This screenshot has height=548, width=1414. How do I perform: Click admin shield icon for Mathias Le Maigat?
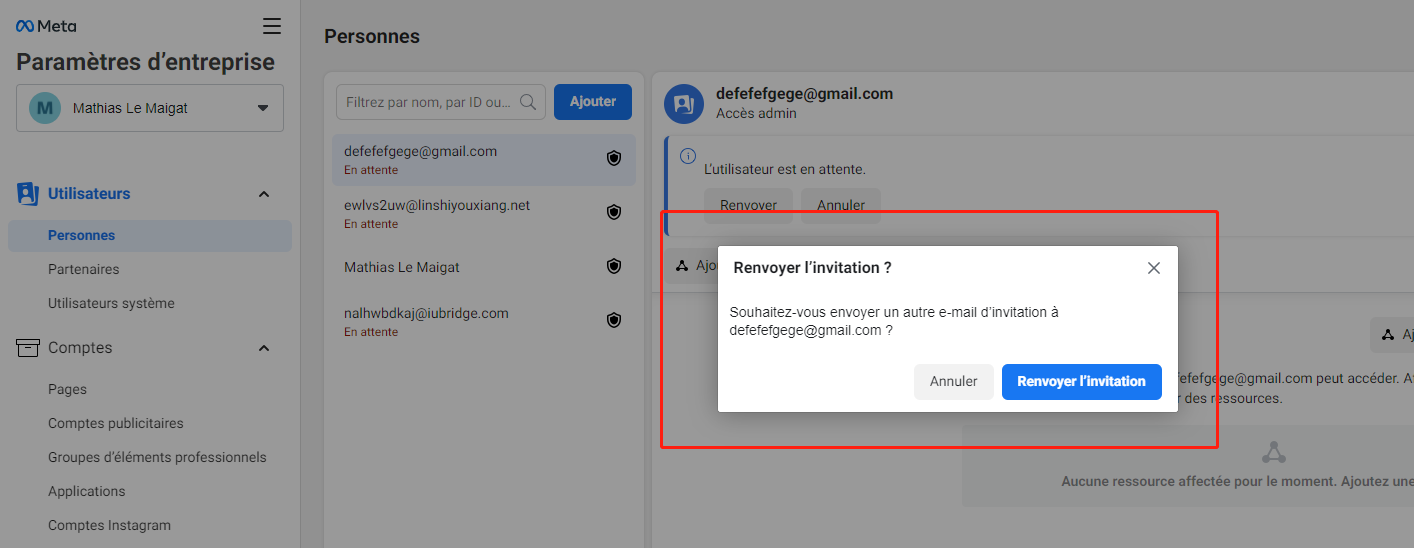pos(614,266)
